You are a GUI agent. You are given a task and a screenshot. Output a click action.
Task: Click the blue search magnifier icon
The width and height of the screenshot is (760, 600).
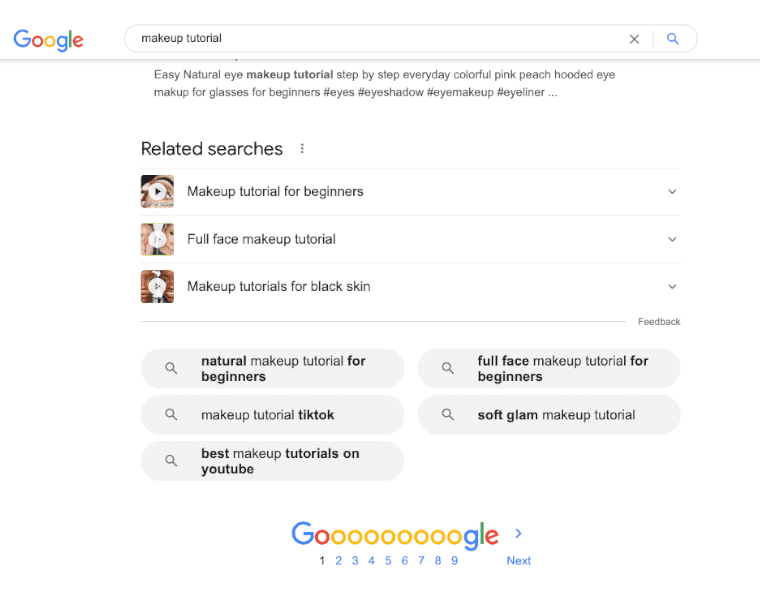click(x=673, y=39)
